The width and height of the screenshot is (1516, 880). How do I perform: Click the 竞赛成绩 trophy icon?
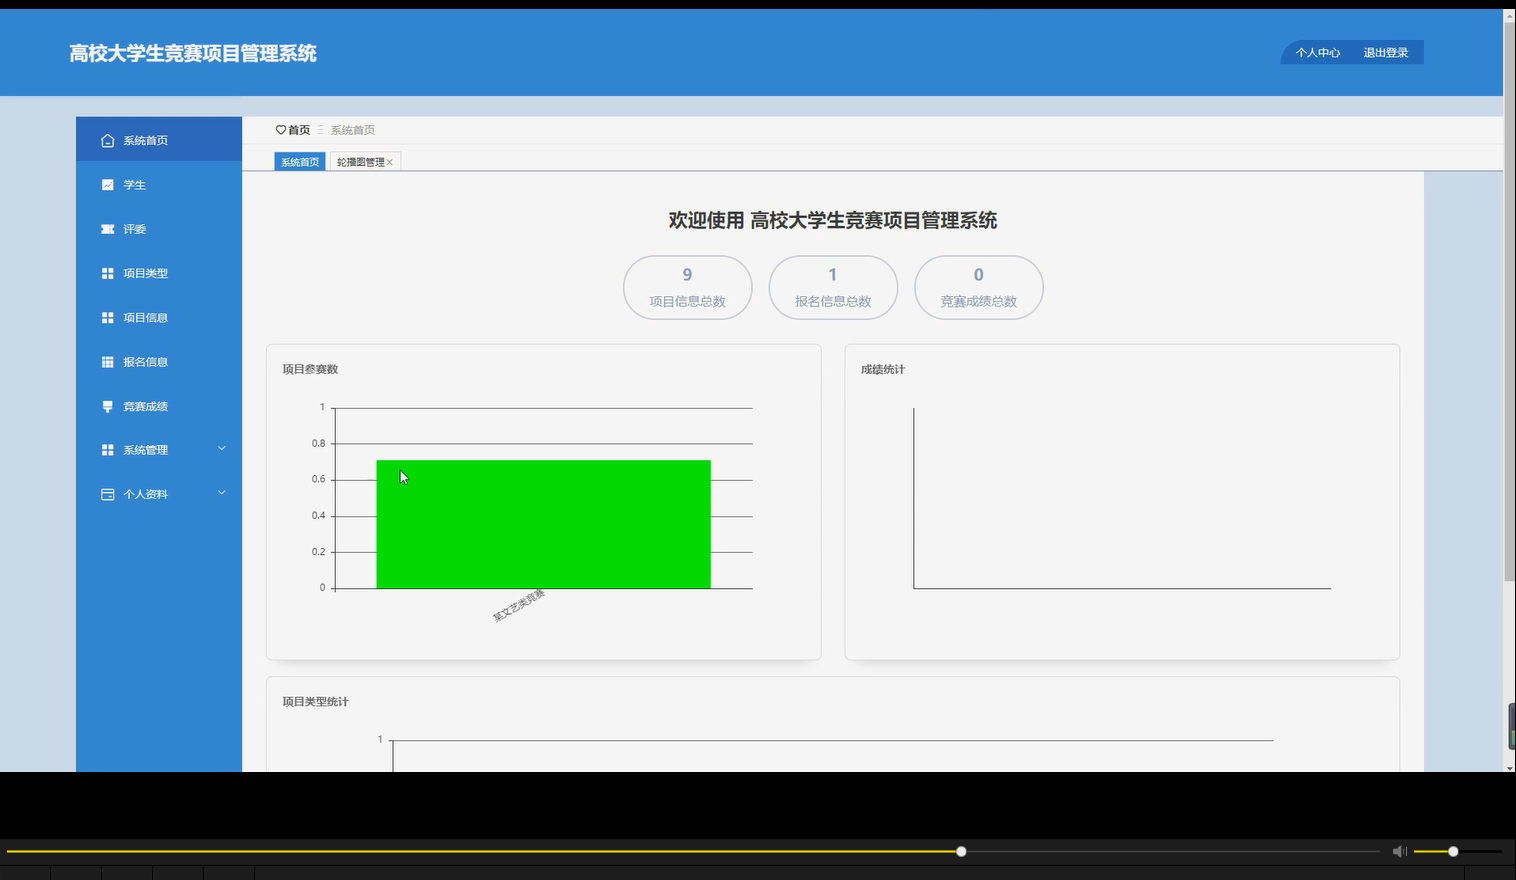click(x=107, y=405)
